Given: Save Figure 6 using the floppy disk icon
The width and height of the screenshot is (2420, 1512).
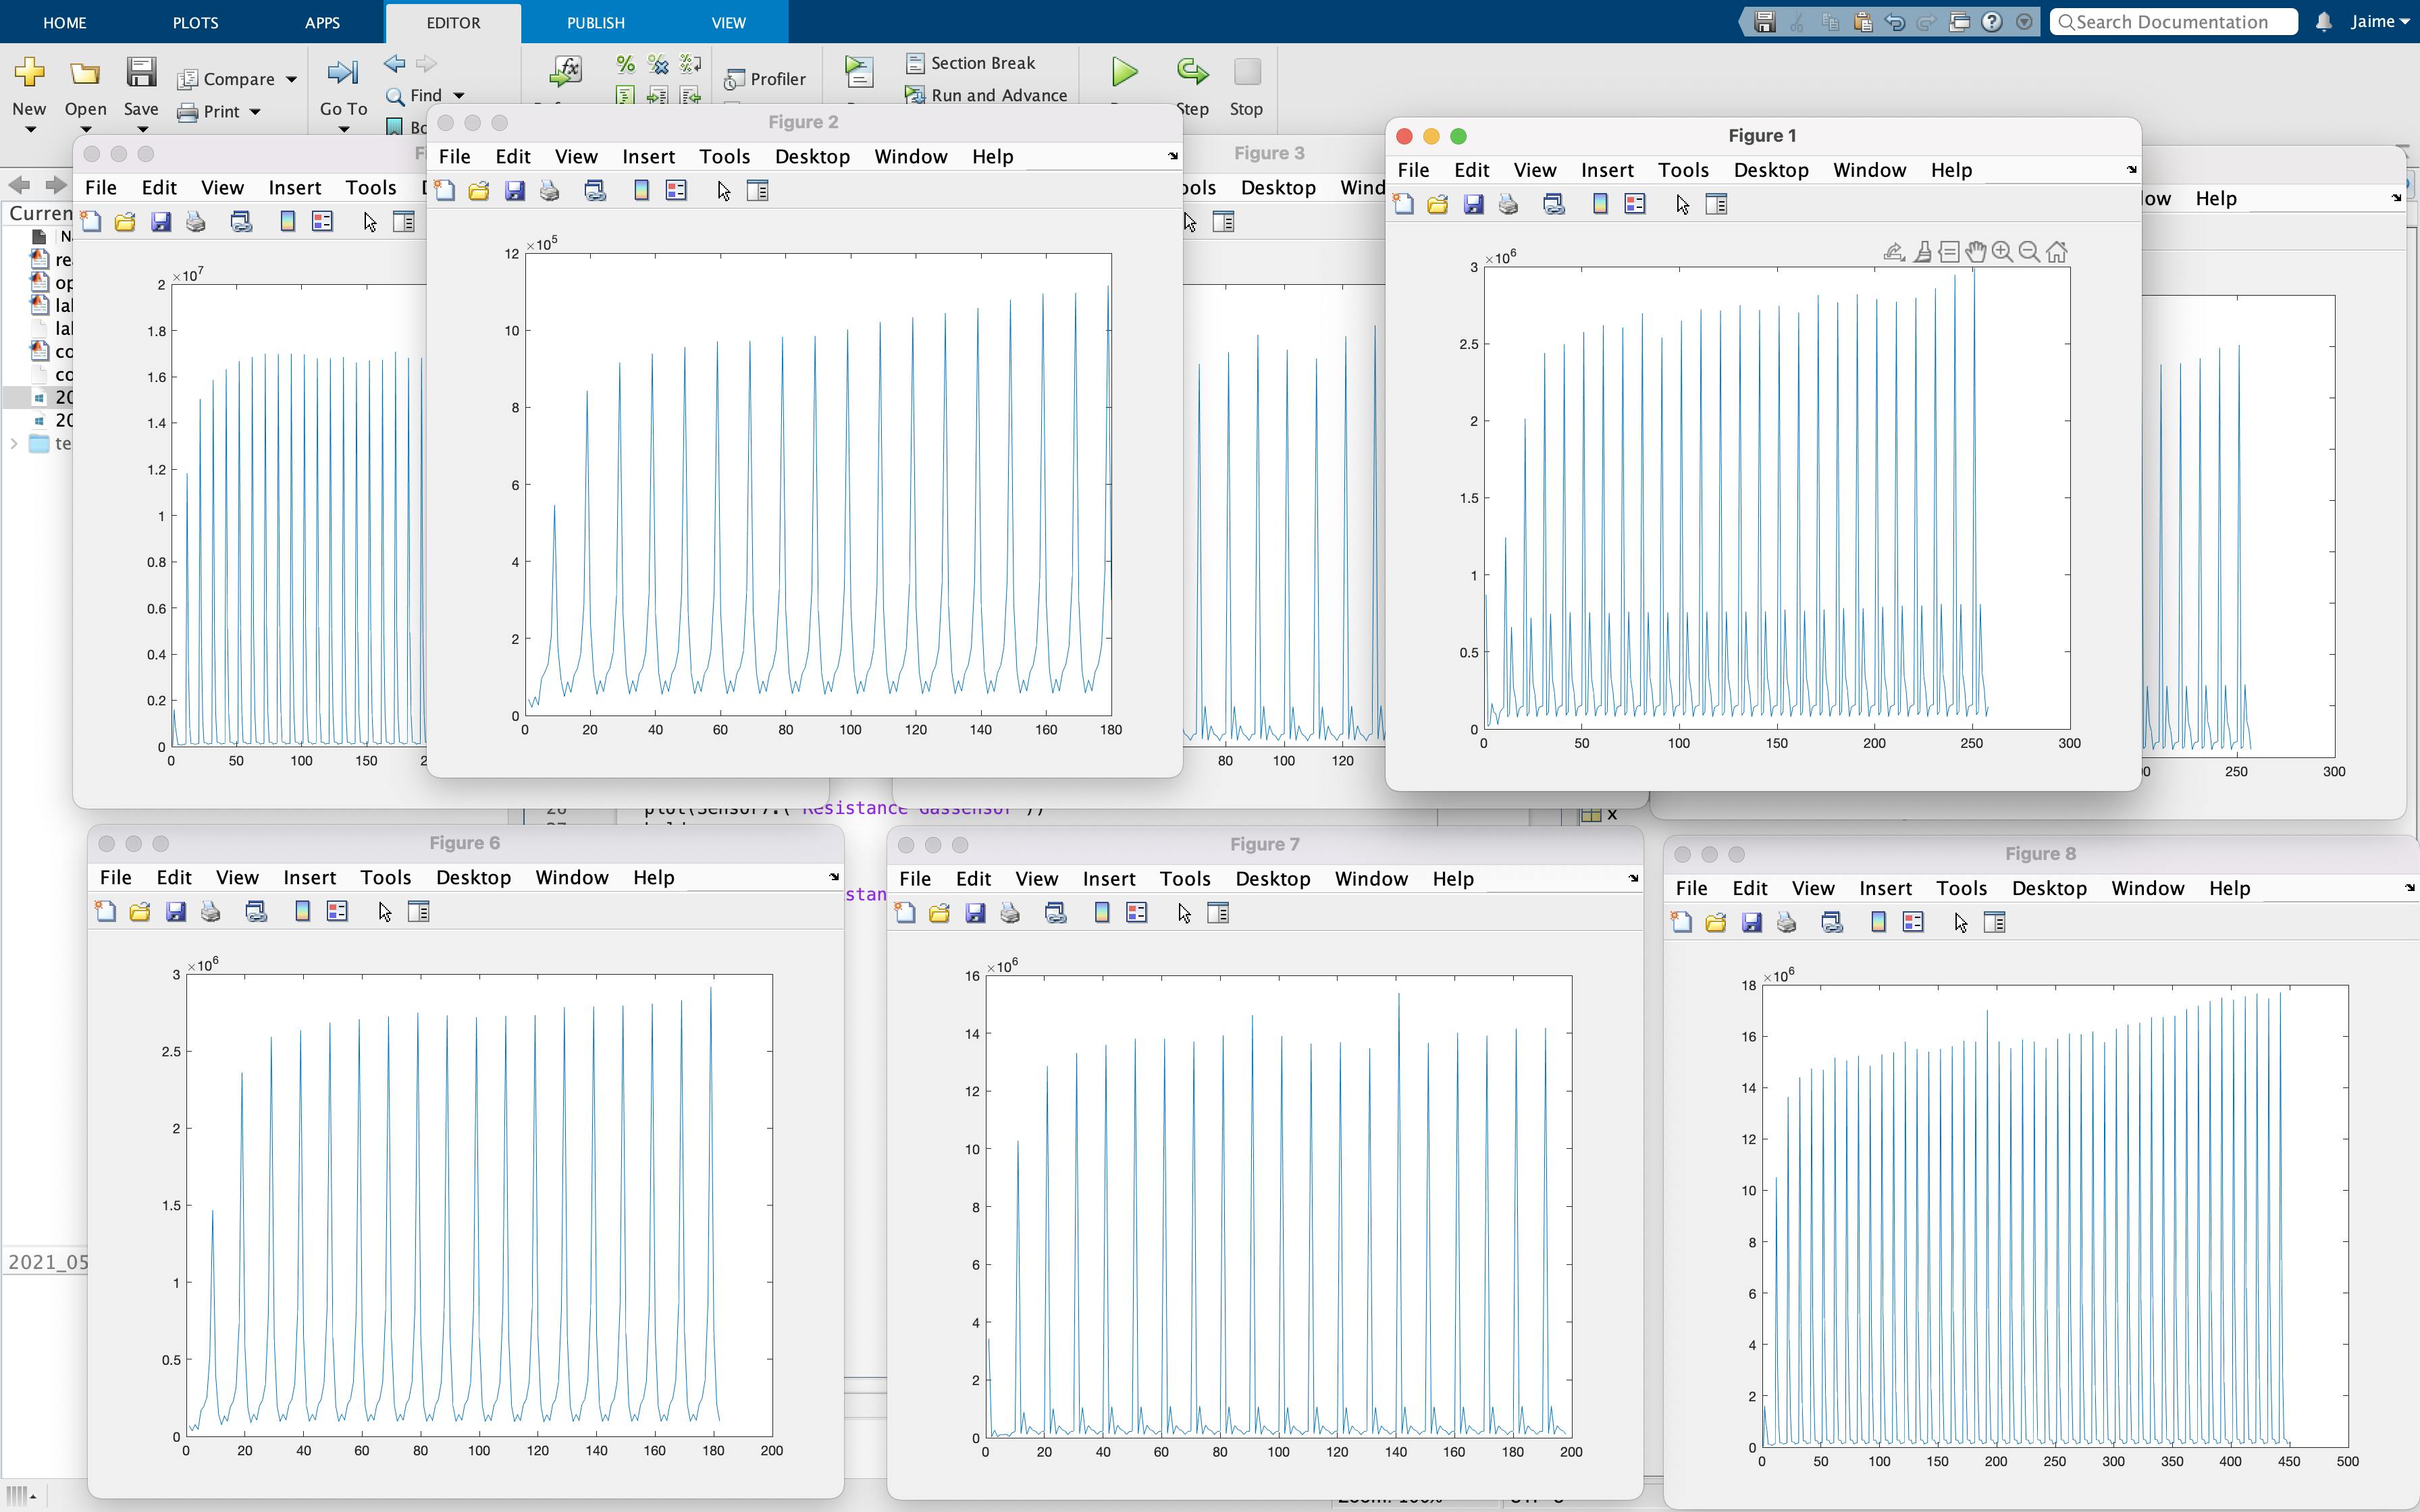Looking at the screenshot, I should [176, 911].
